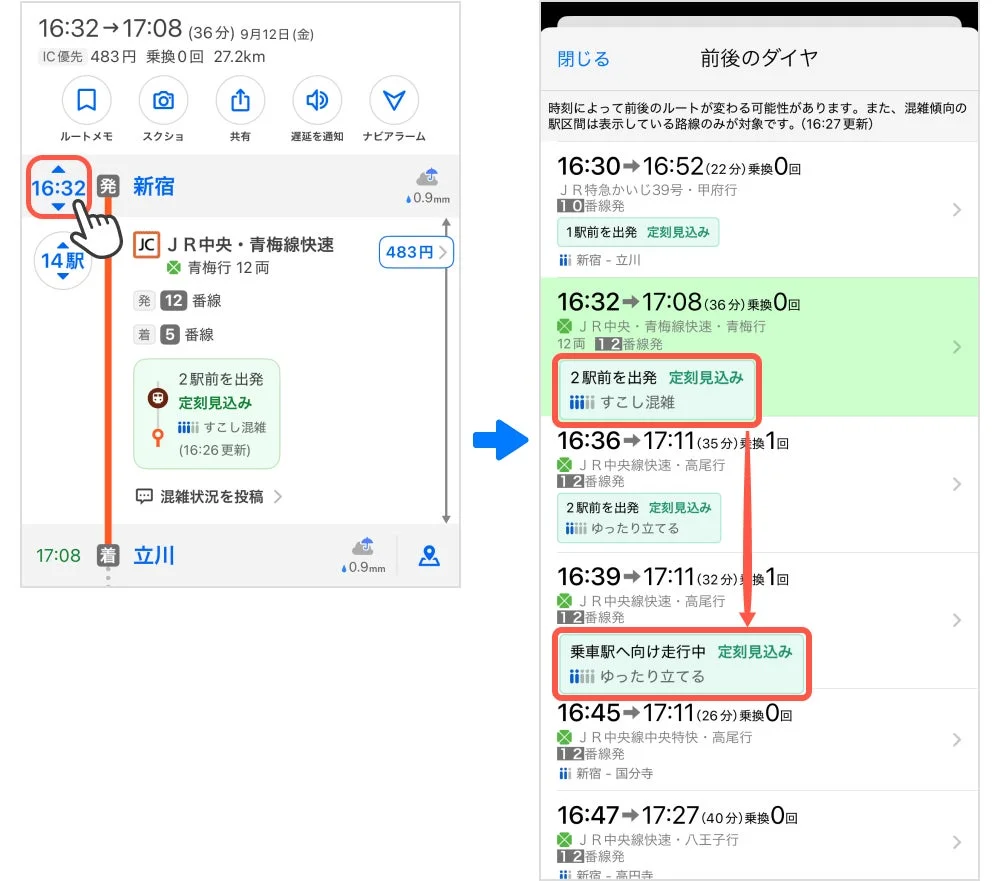Viewport: 1000px width, 881px height.
Task: Tap the ルートメモ bookmark icon
Action: coord(87,101)
